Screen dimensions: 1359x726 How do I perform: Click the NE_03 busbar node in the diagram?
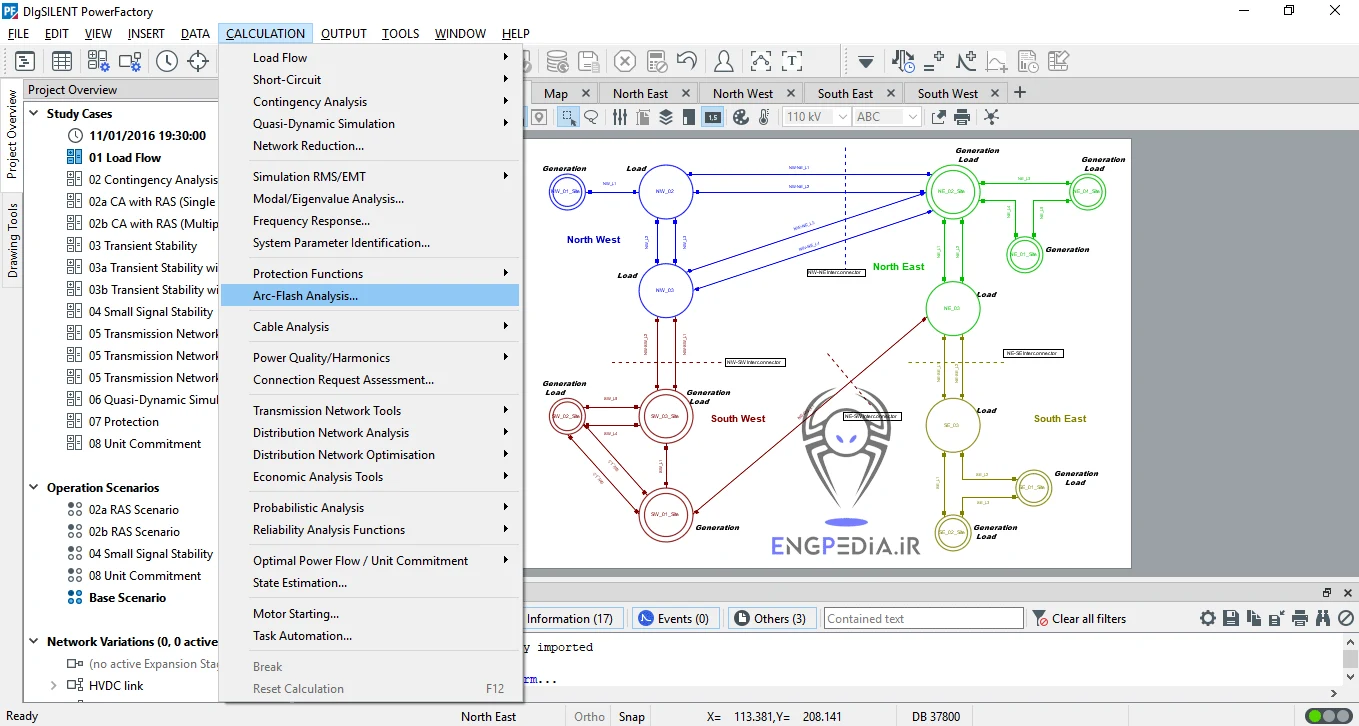[x=952, y=308]
